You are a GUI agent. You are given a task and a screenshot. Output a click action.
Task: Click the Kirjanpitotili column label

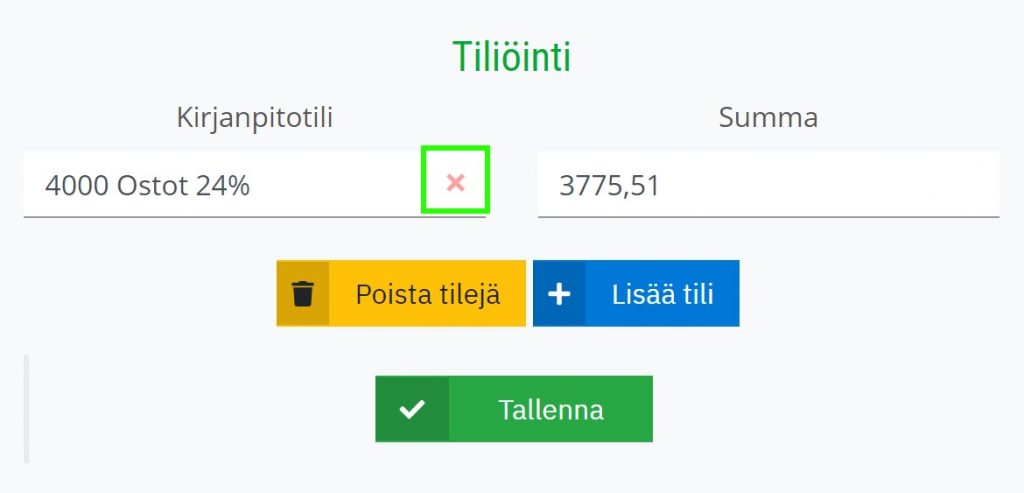[x=255, y=118]
